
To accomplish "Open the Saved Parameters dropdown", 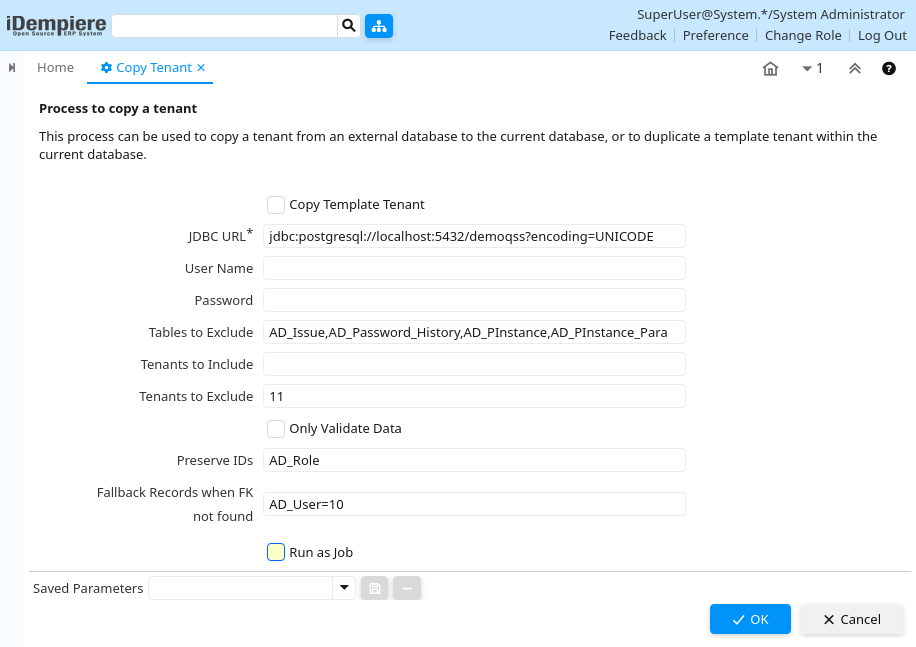I will pyautogui.click(x=344, y=588).
